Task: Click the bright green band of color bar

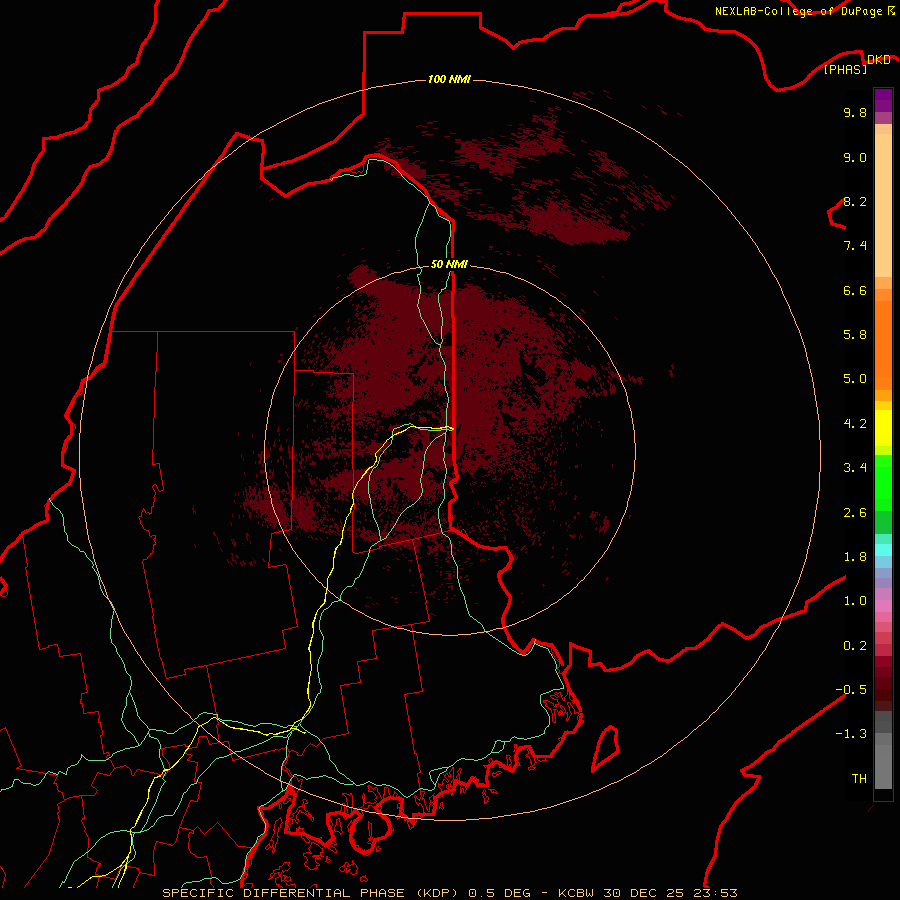Action: coord(883,482)
